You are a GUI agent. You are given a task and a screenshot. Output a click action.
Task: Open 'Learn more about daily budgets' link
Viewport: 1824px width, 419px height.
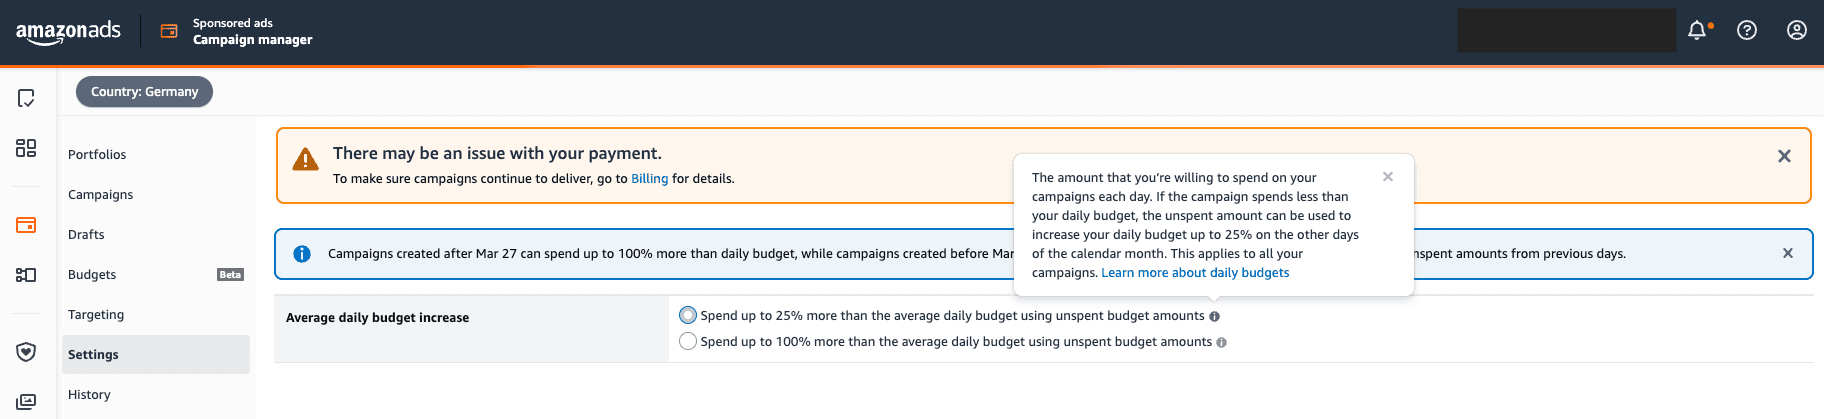[x=1195, y=273]
